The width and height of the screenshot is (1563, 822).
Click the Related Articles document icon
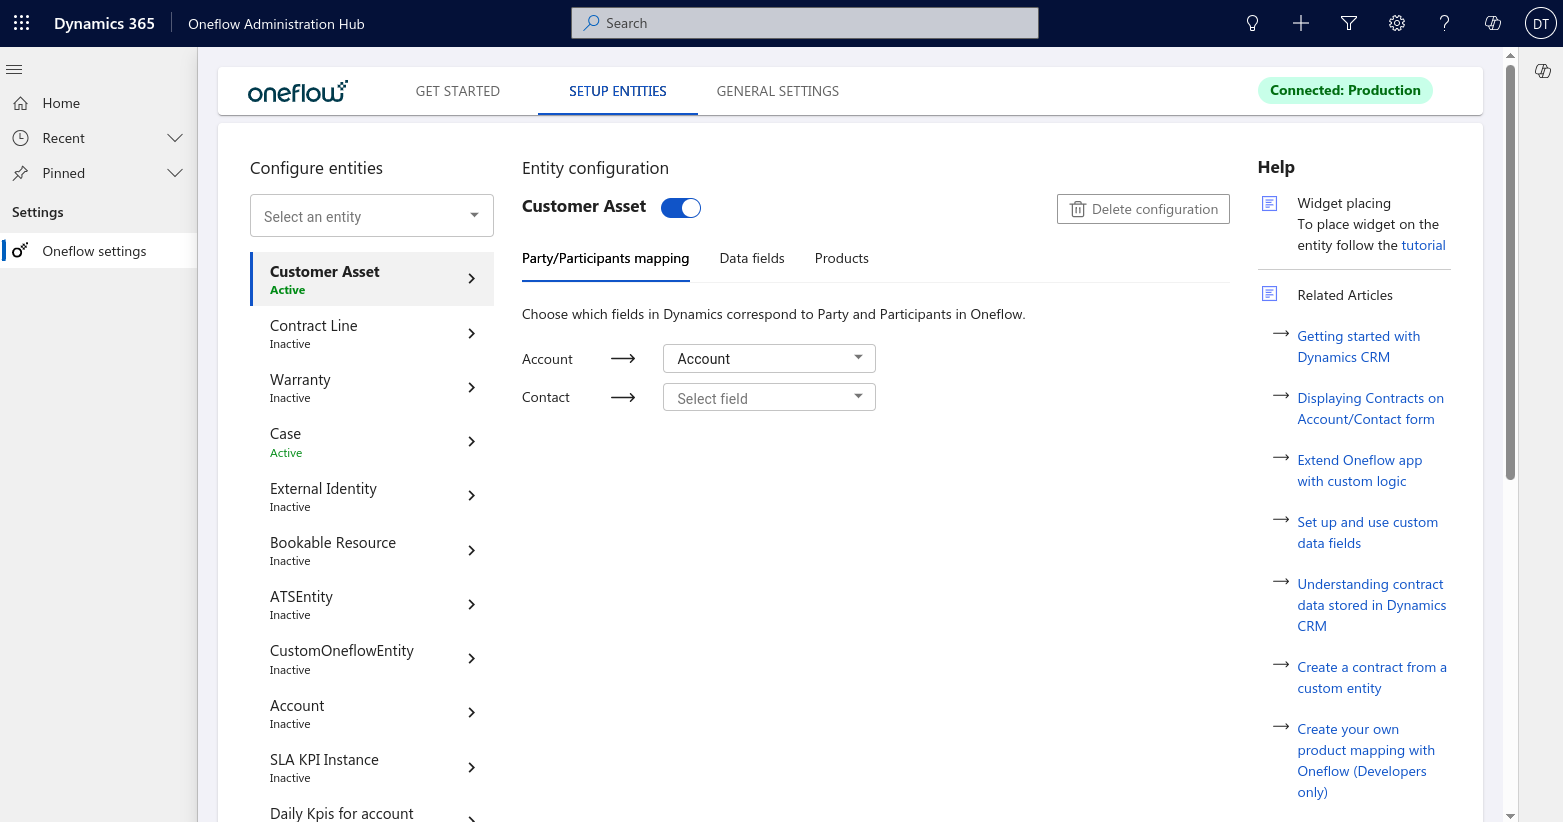pos(1269,294)
